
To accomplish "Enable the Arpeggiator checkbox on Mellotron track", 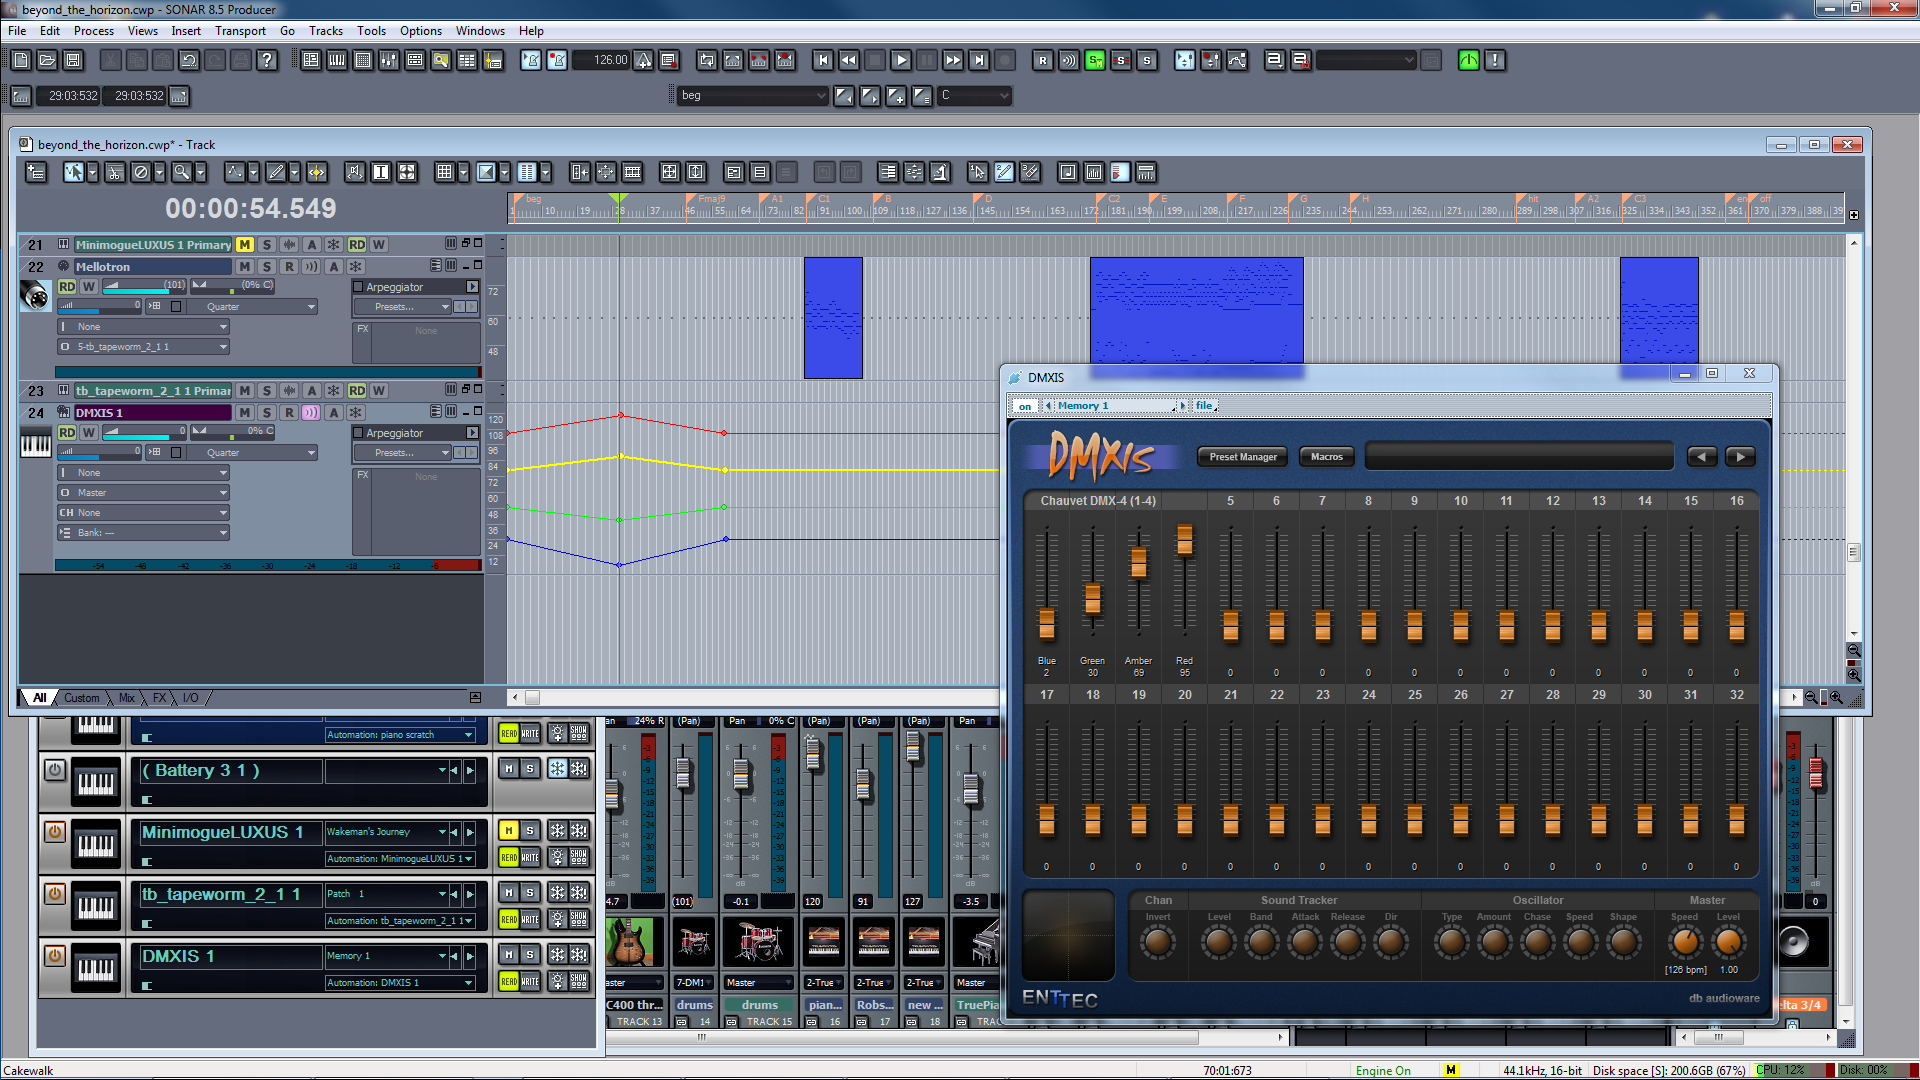I will point(358,287).
